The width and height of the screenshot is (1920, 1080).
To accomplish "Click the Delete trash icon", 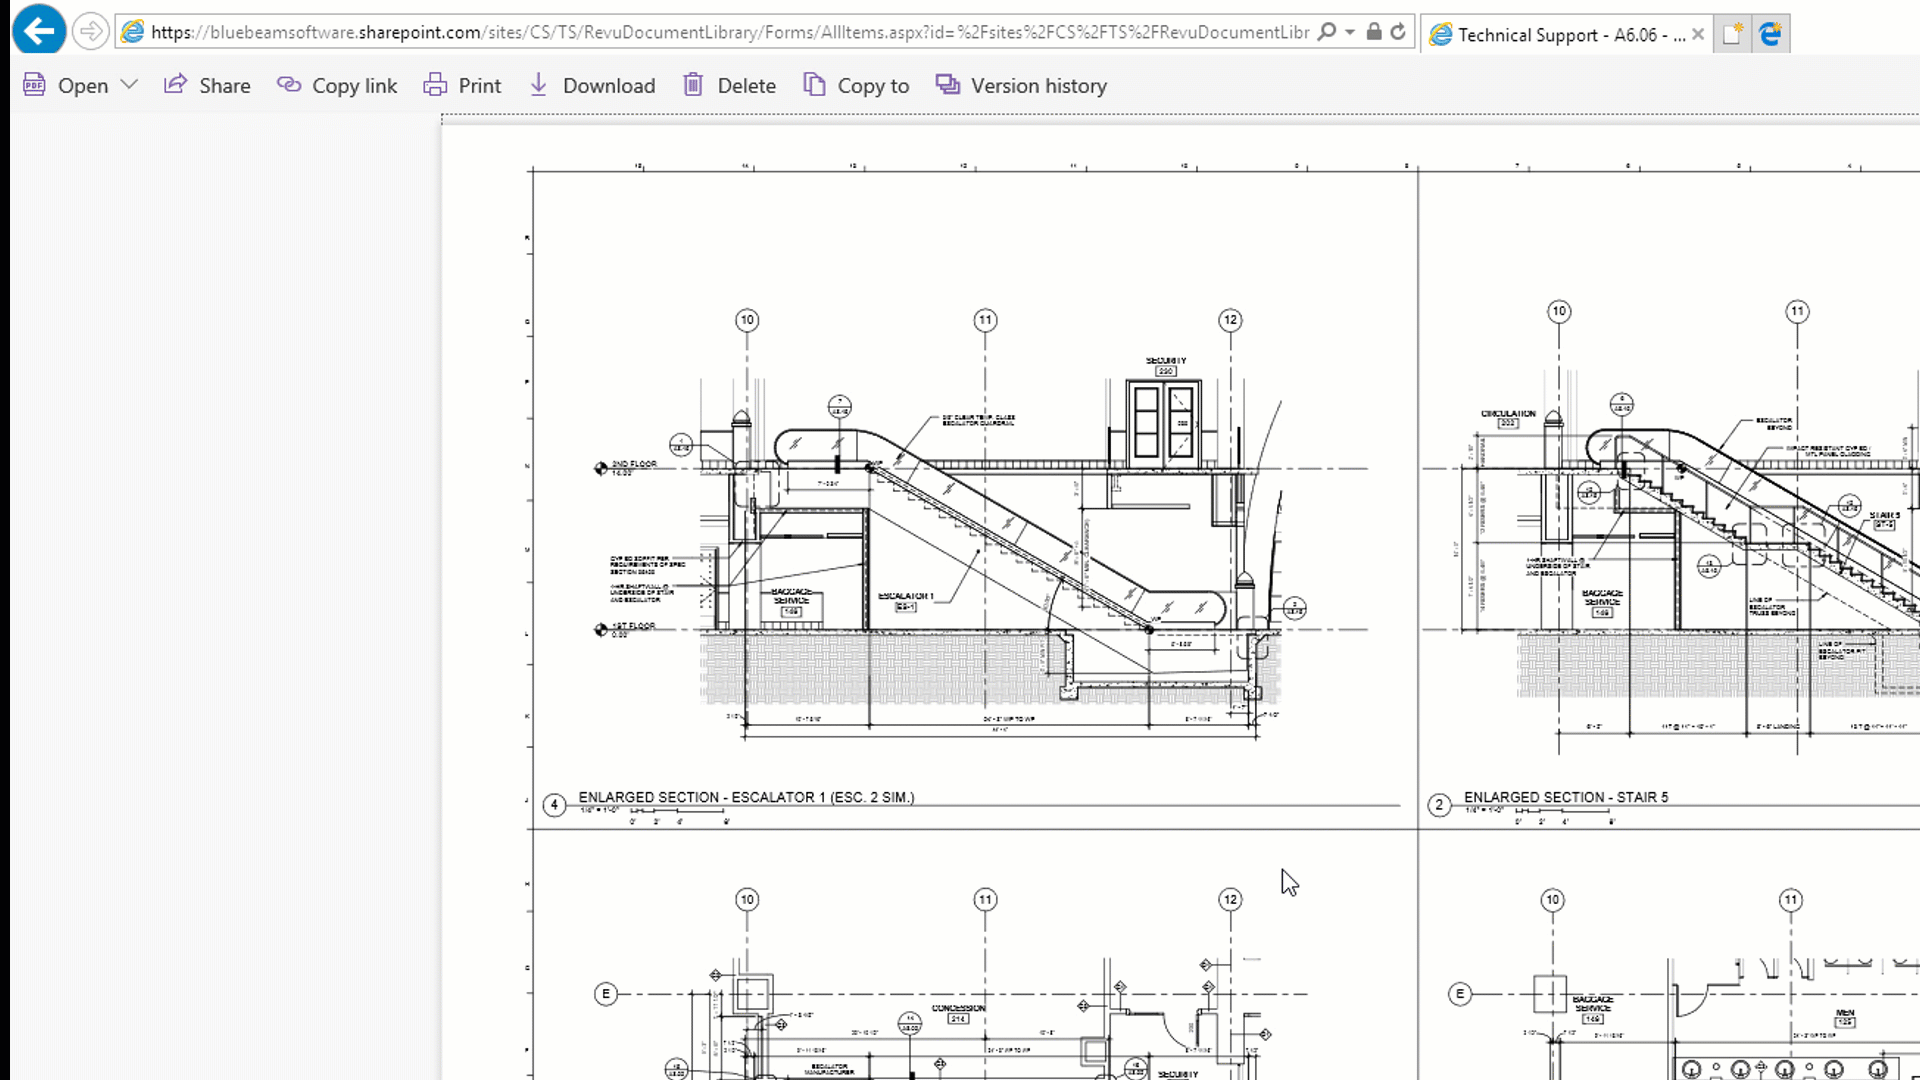I will [693, 85].
